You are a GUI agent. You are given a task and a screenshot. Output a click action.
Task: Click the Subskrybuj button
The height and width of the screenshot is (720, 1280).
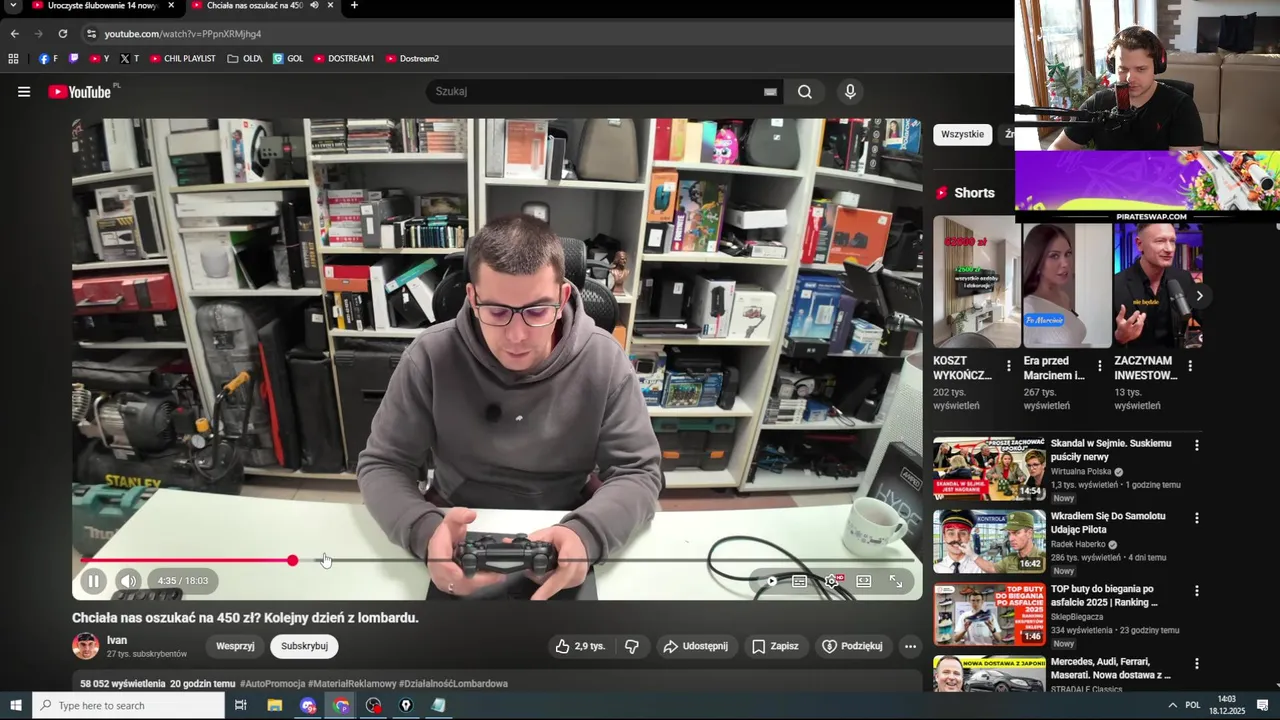[304, 646]
